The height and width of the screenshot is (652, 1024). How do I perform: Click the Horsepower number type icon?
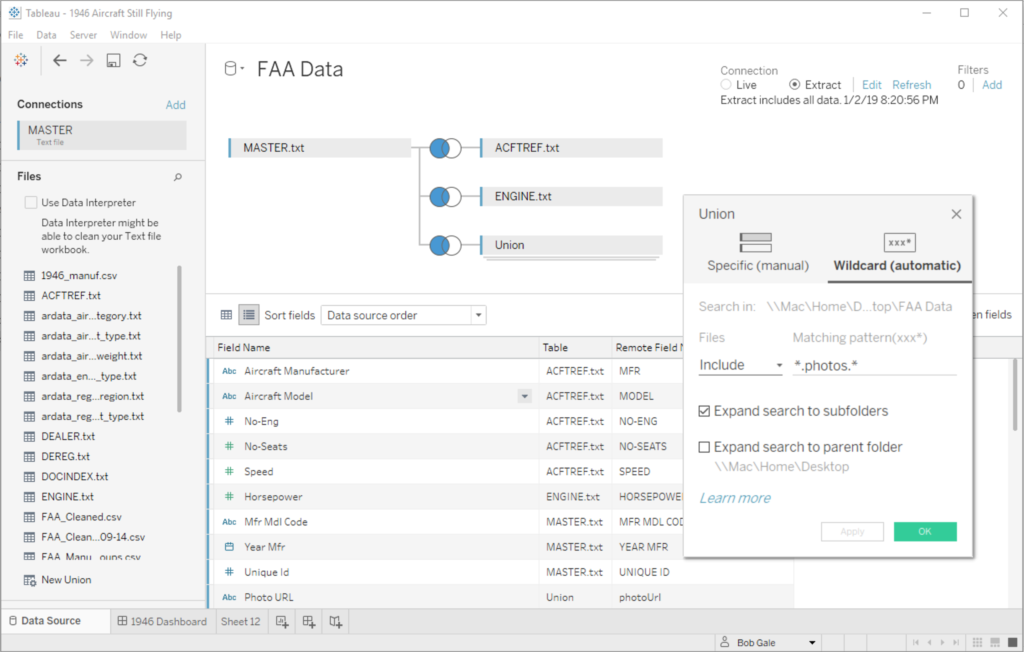(x=229, y=497)
